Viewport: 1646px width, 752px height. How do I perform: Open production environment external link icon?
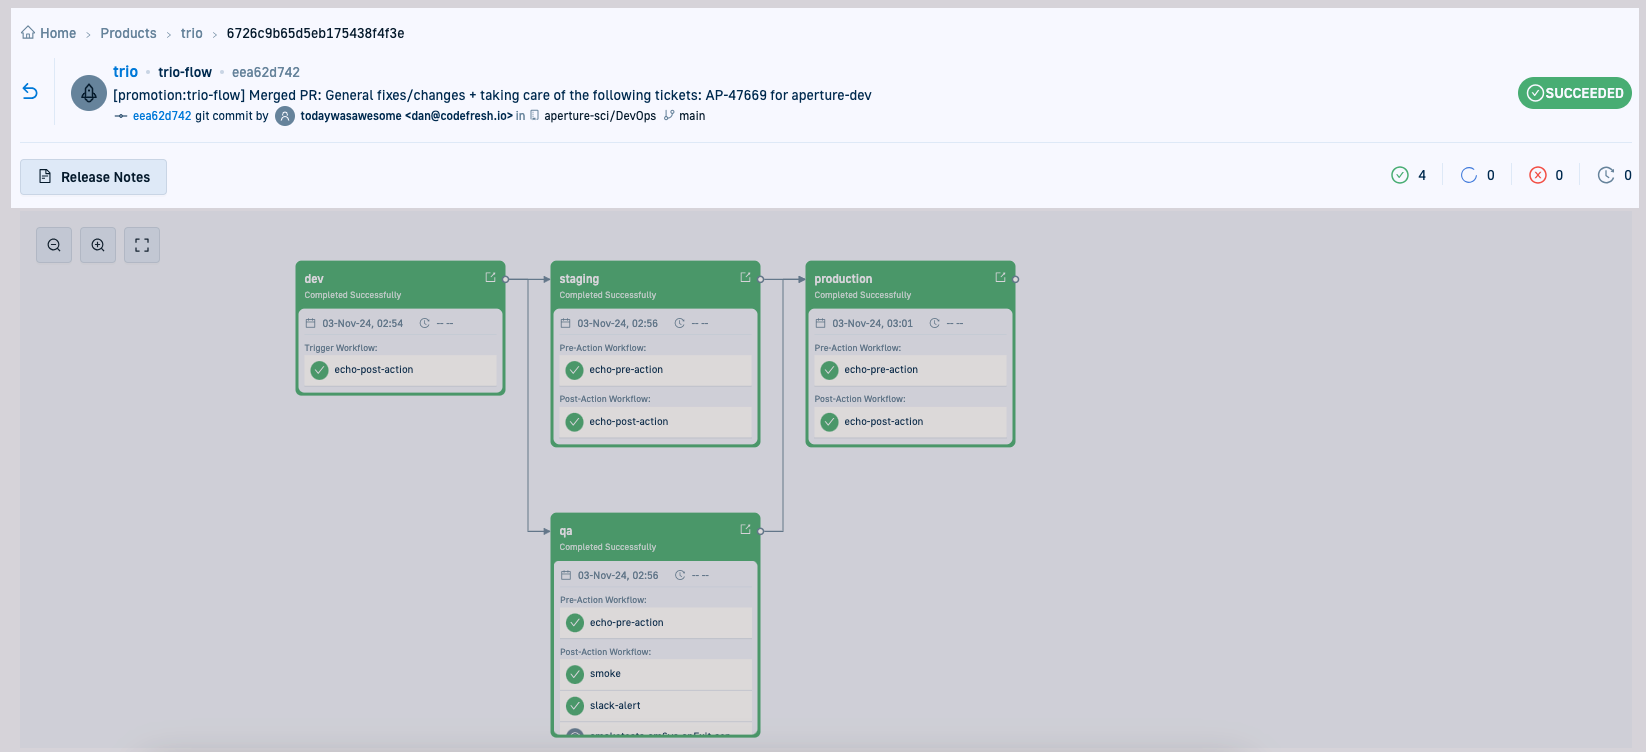coord(1000,277)
